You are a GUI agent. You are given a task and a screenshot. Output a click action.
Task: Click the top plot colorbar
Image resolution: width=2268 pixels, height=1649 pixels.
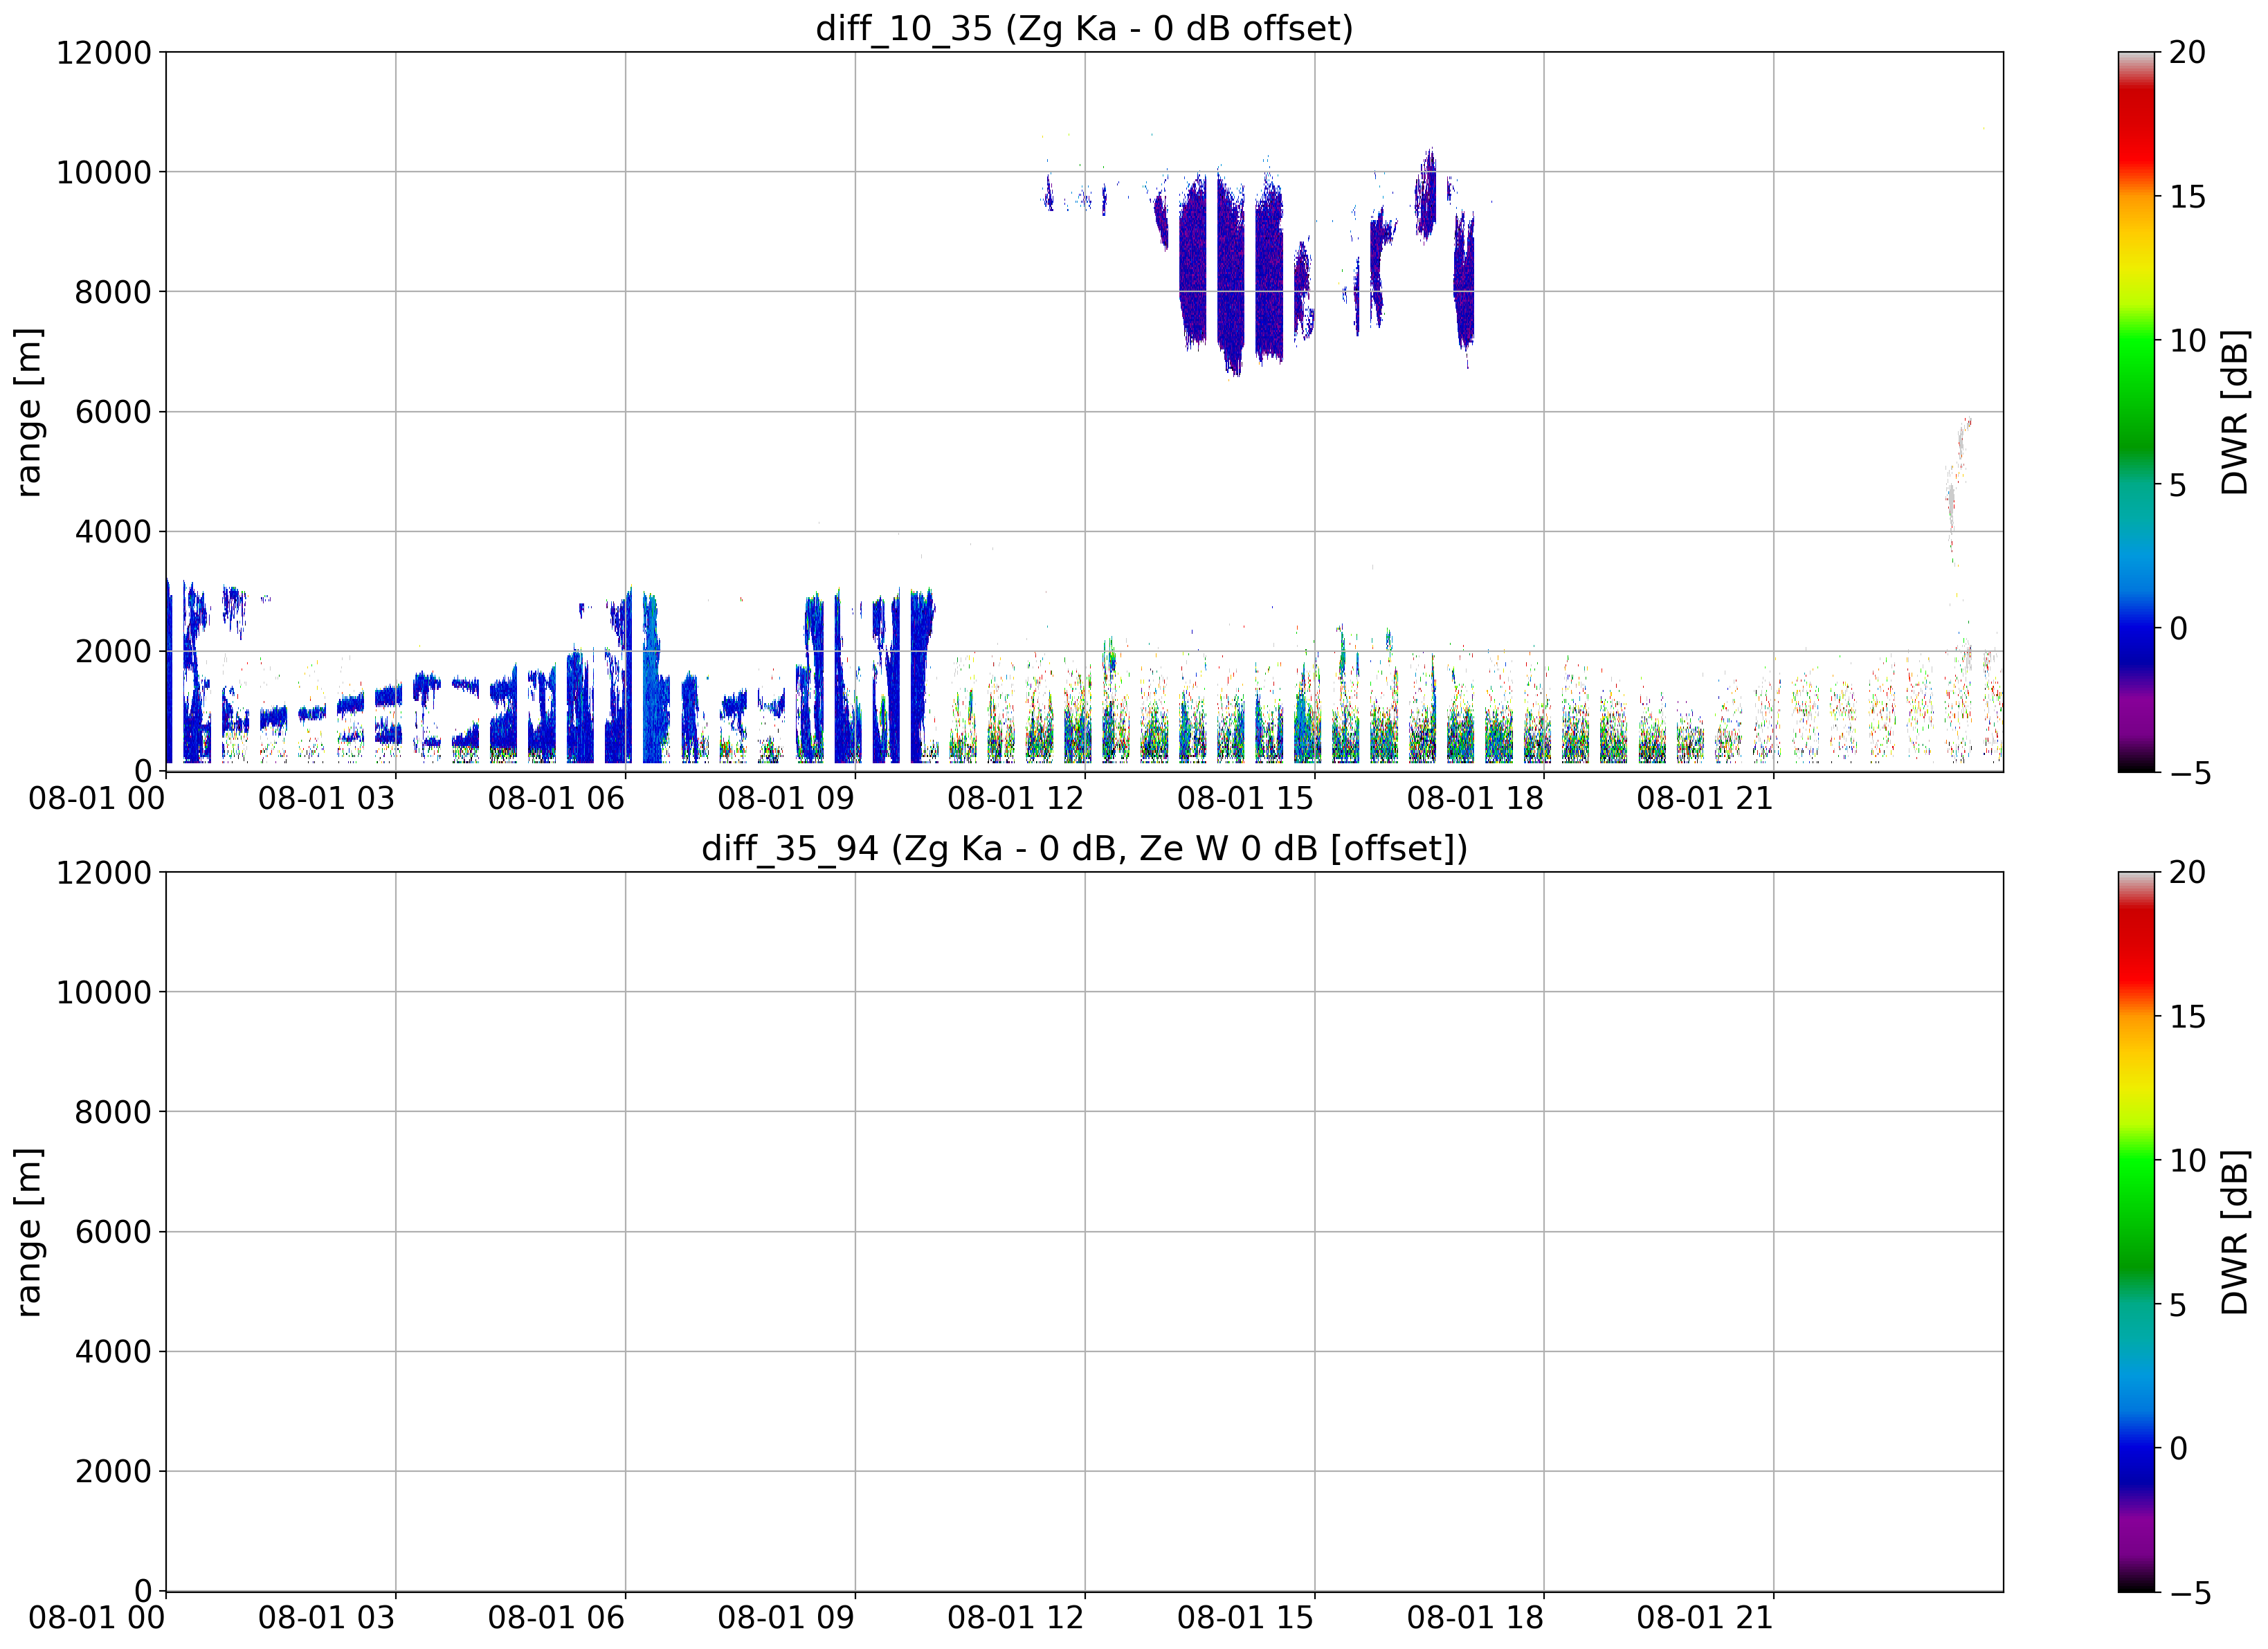coord(2137,412)
